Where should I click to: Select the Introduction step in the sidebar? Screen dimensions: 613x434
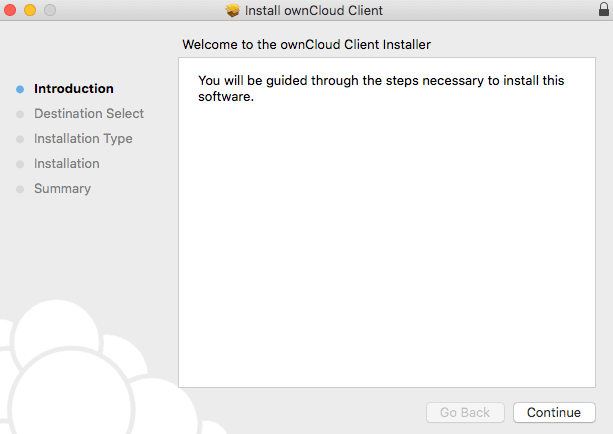point(73,88)
